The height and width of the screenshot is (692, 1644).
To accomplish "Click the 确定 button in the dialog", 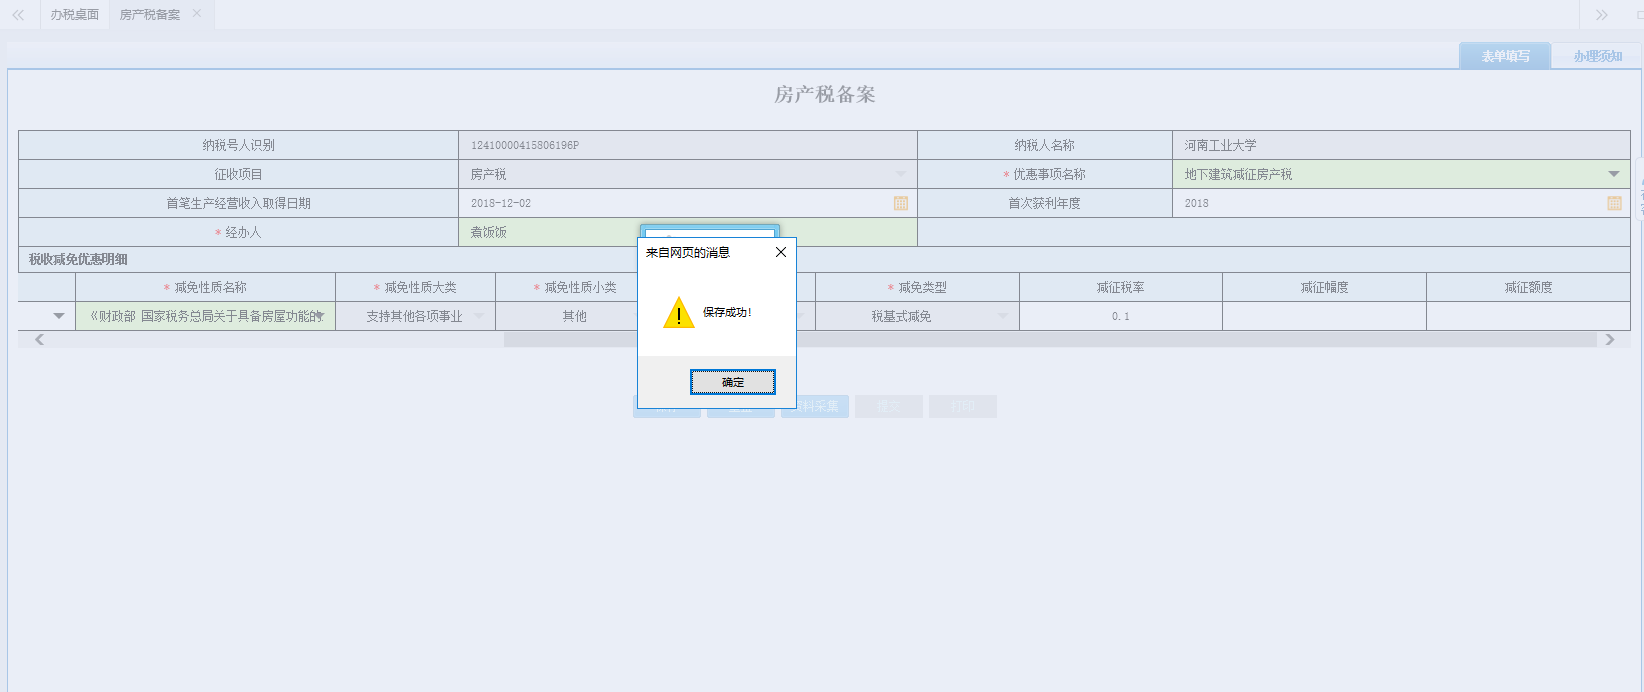I will point(732,382).
